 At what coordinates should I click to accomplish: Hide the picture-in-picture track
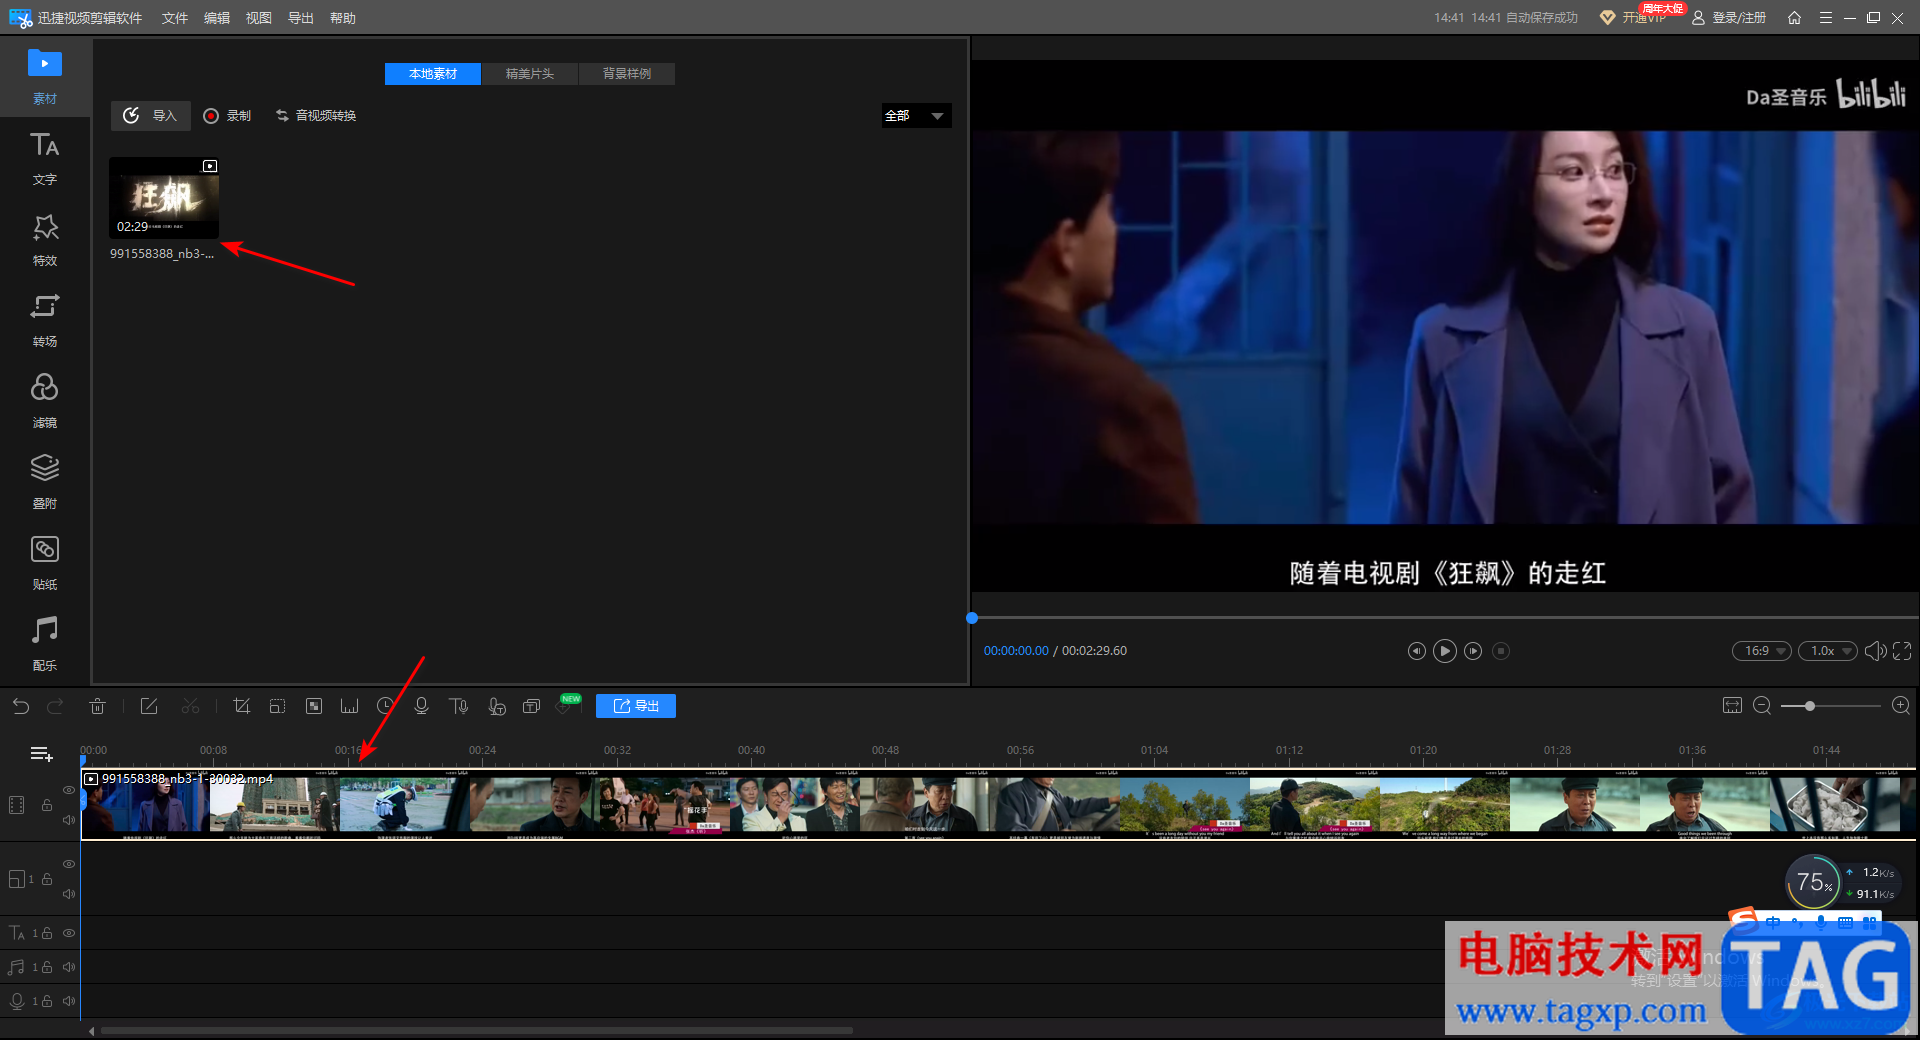coord(69,864)
